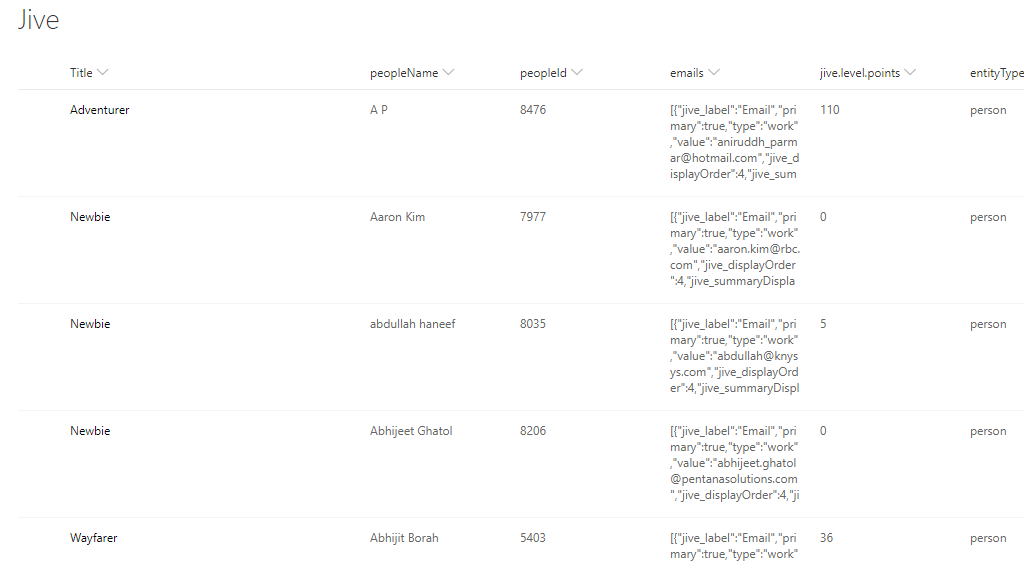
Task: Select the Abhijit Borah name cell
Action: pyautogui.click(x=406, y=538)
